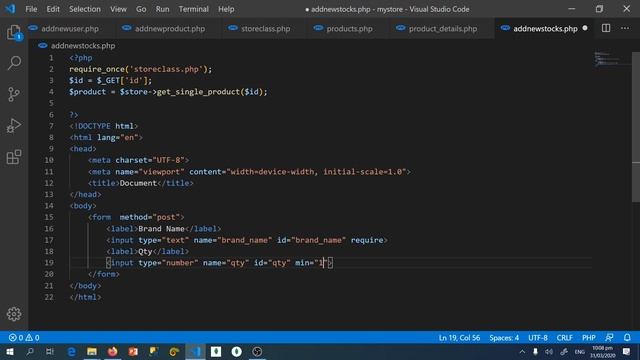This screenshot has width=640, height=360.
Task: Open the Help menu
Action: [x=226, y=9]
